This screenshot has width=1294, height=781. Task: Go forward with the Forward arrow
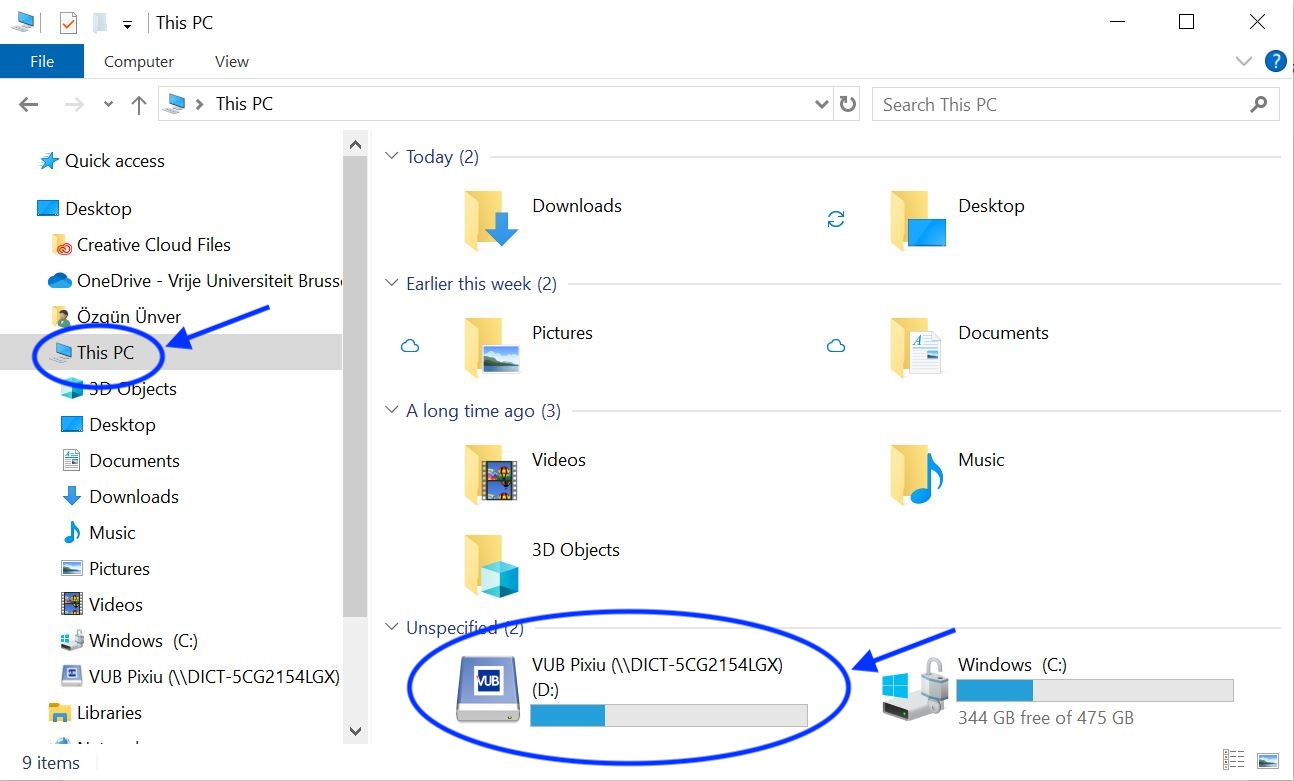pyautogui.click(x=74, y=104)
